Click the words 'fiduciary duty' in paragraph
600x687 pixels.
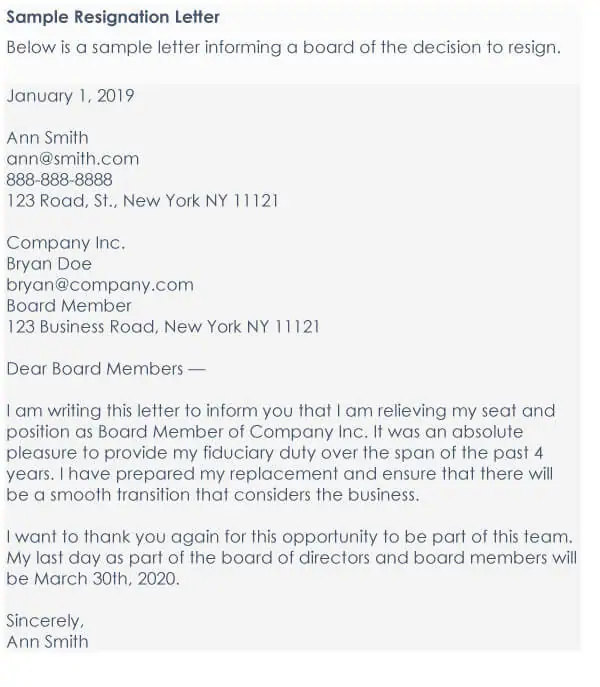tap(259, 453)
